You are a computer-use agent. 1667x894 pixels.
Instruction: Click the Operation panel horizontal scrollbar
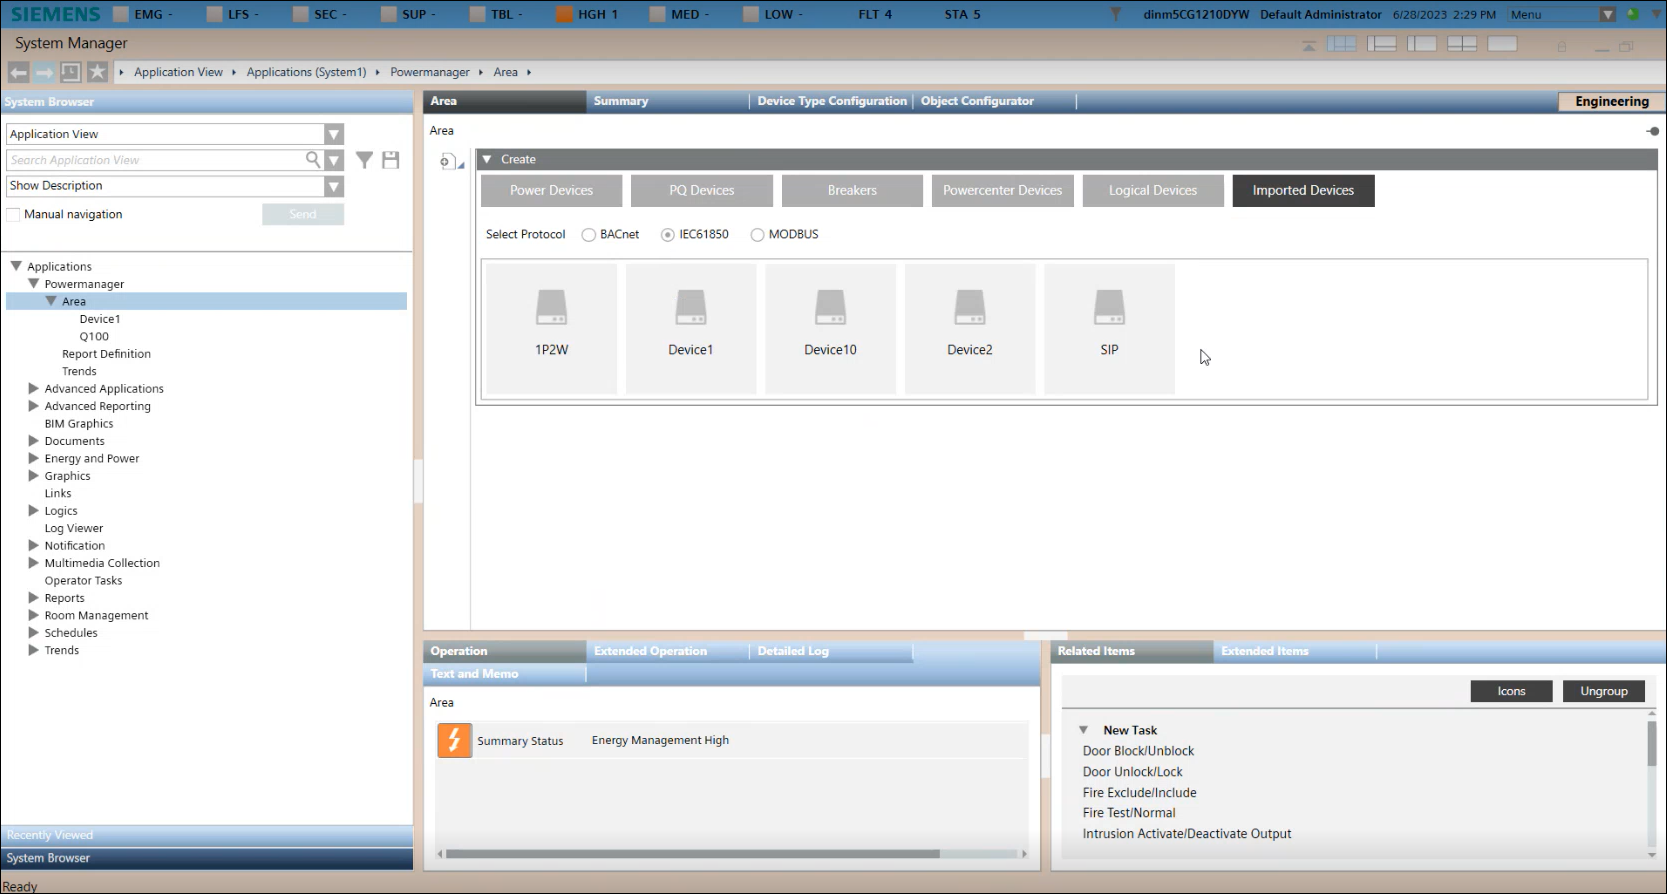click(x=692, y=854)
